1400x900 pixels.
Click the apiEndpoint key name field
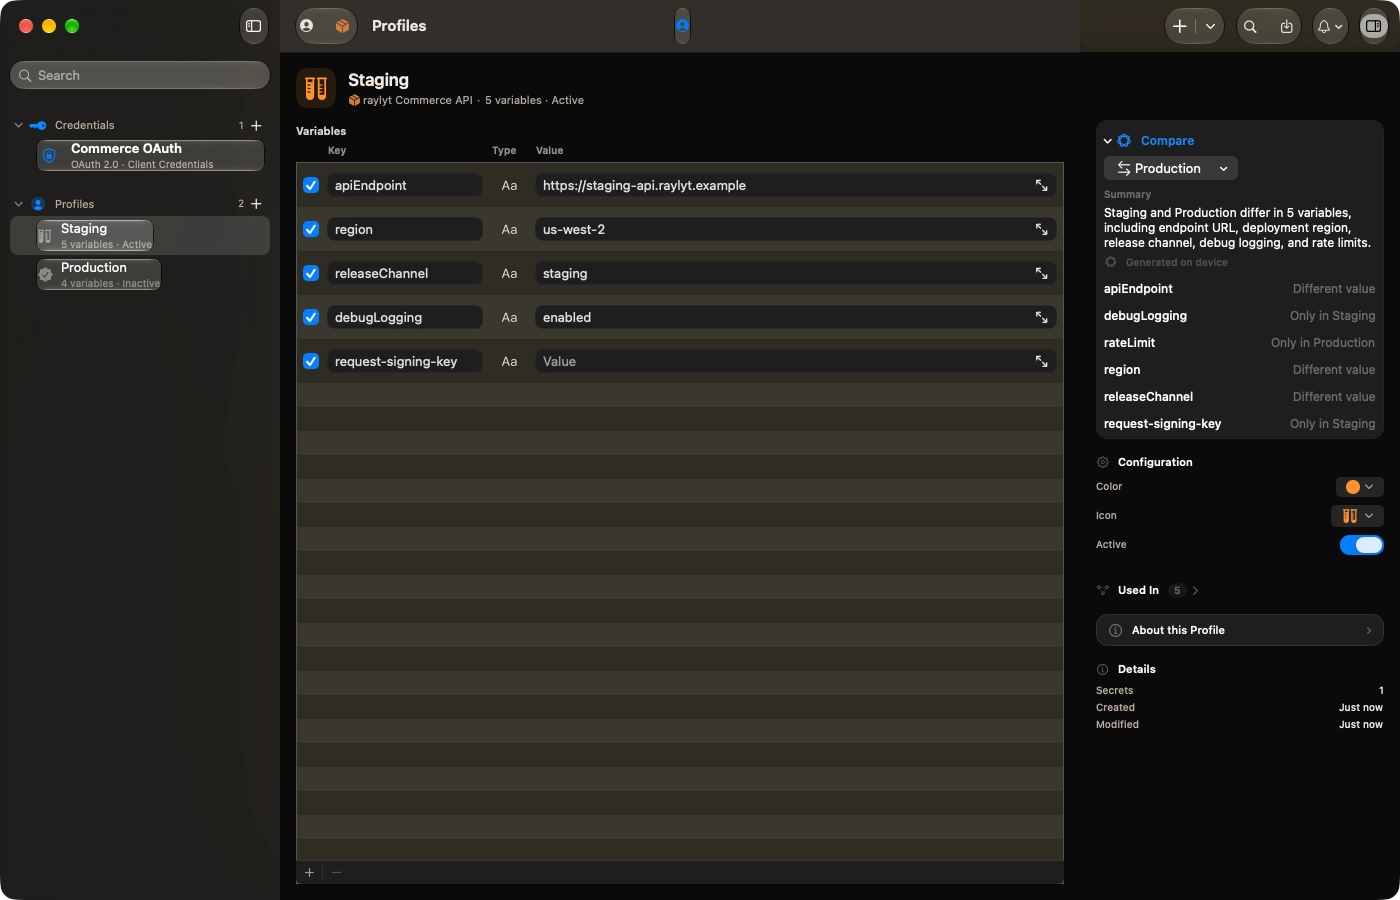tap(405, 185)
